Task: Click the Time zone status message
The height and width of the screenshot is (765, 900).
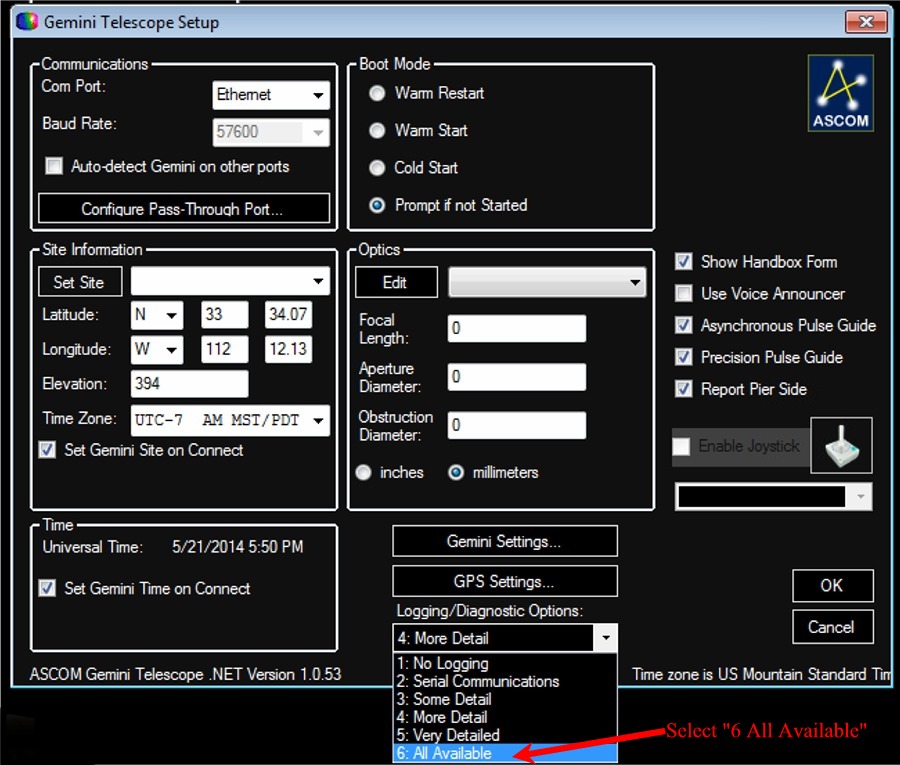Action: [761, 674]
